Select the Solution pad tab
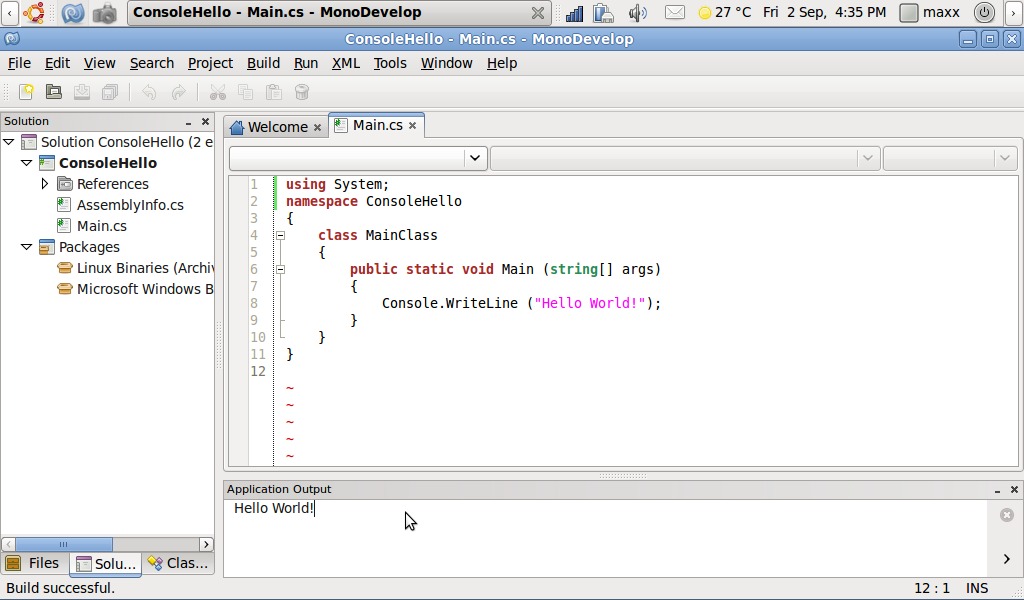Screen dimensions: 1024x600 [106, 564]
